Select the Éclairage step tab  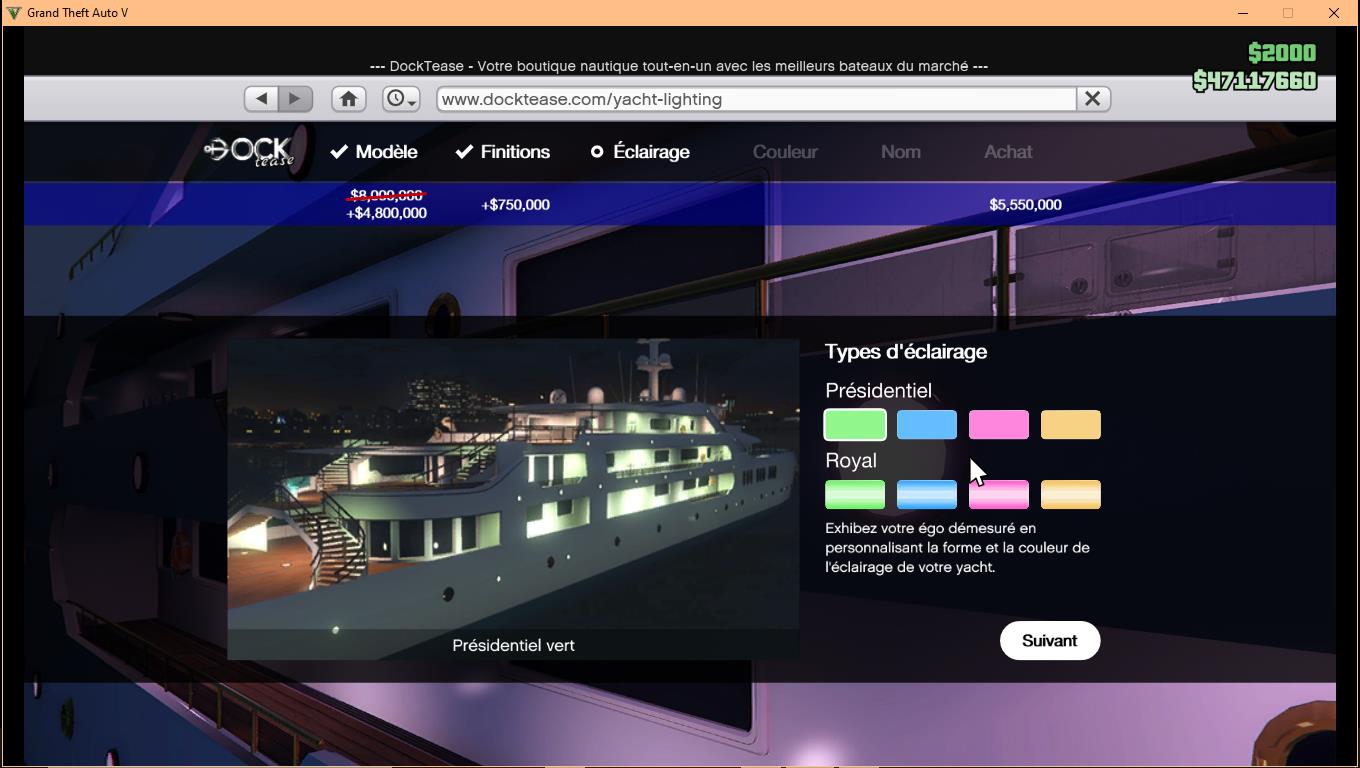point(640,152)
